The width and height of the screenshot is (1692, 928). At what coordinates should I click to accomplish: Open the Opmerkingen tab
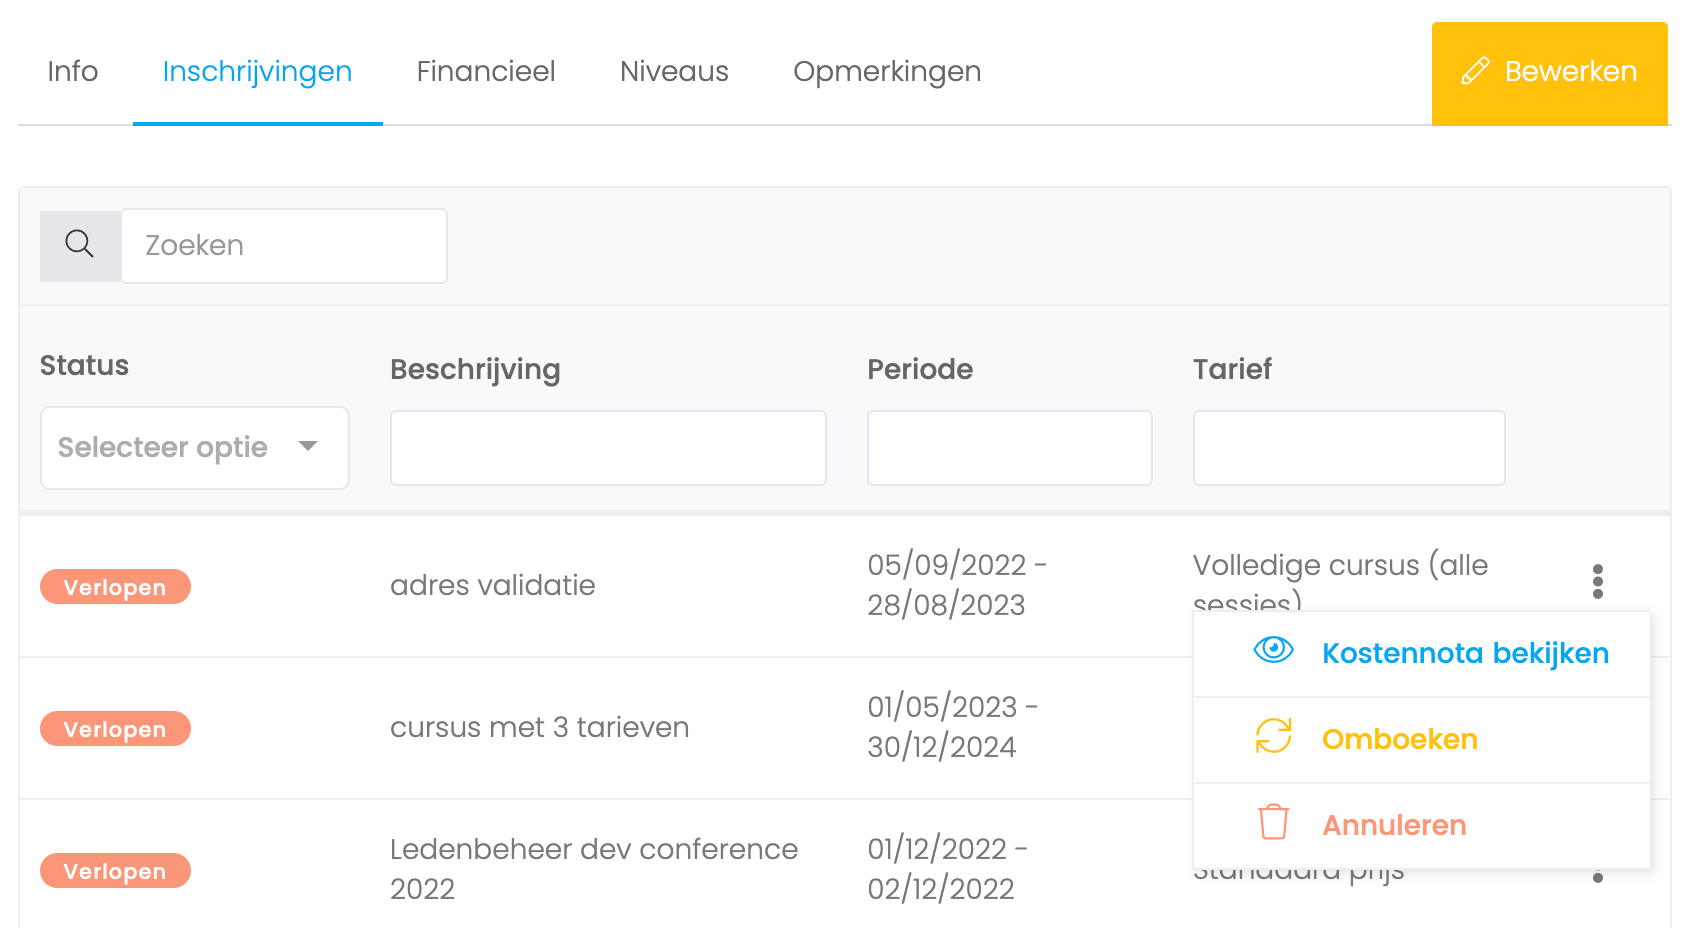[887, 72]
